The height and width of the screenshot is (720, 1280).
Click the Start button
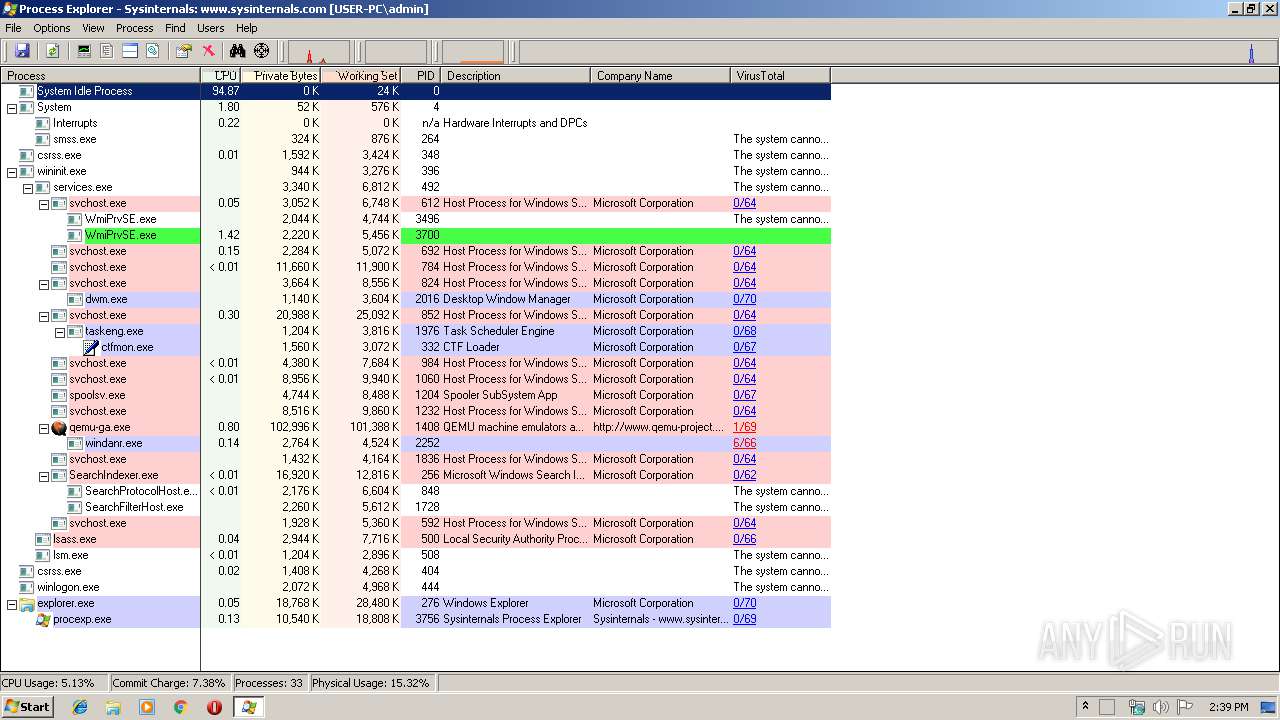27,707
